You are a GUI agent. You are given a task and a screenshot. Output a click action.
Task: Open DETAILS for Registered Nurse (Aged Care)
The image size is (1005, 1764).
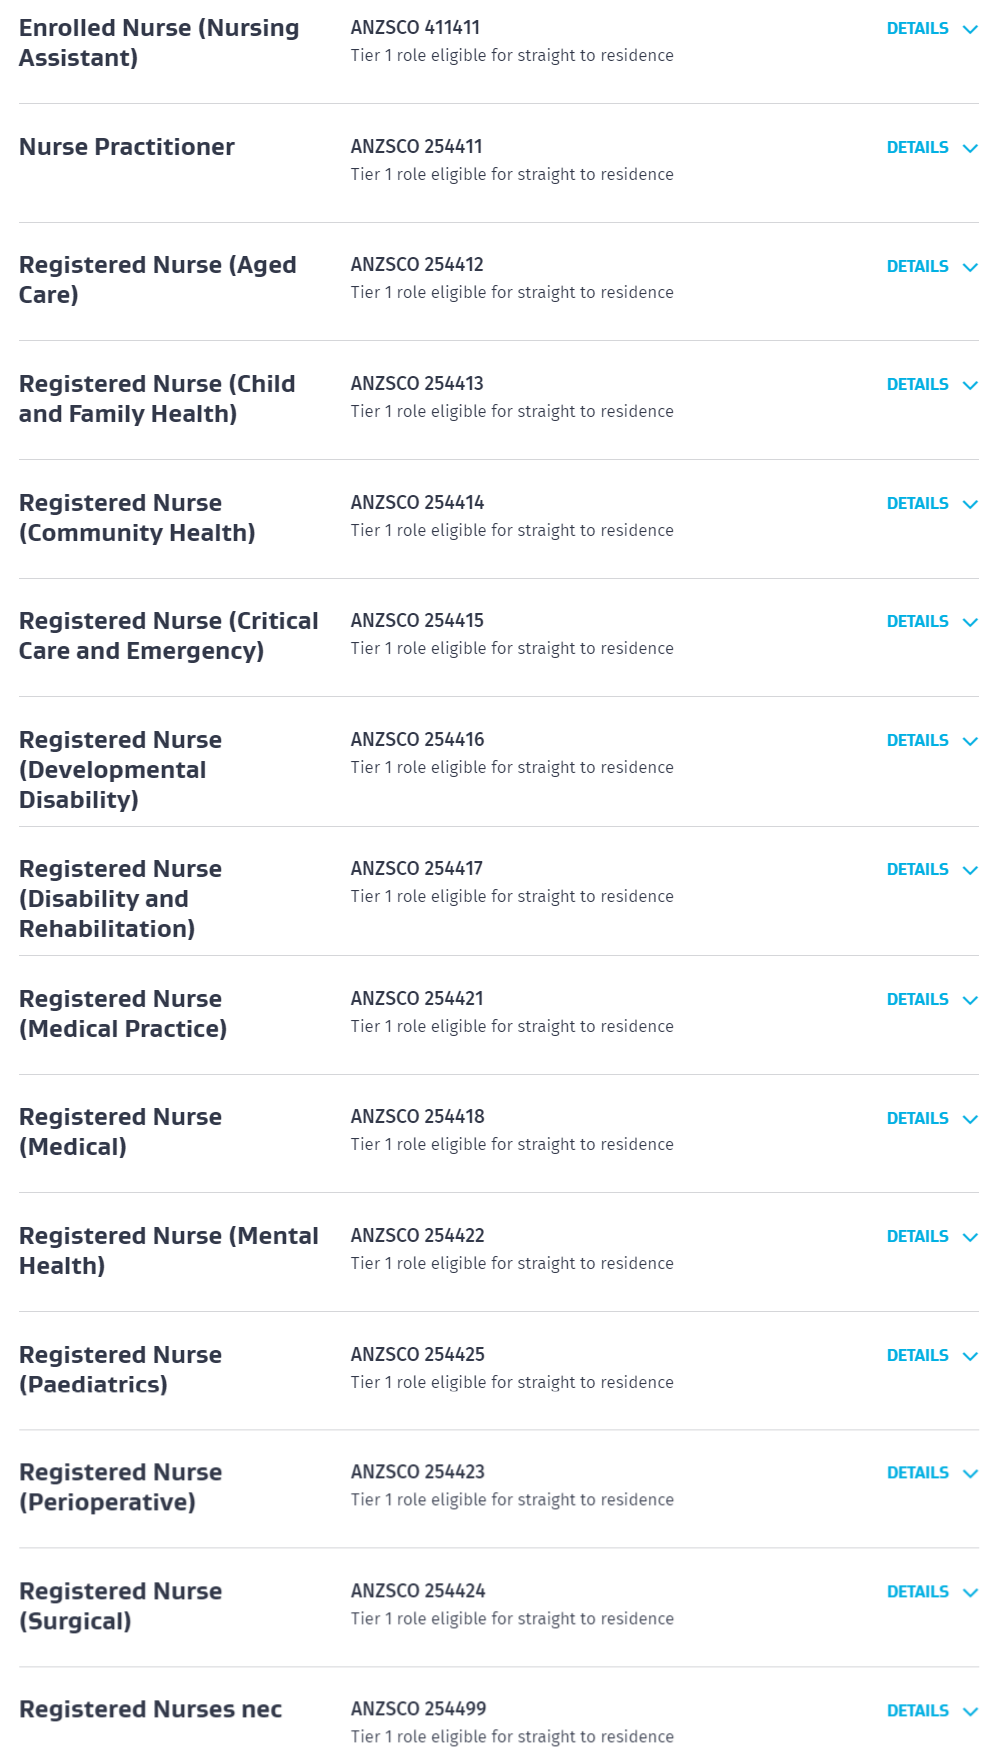coord(917,266)
